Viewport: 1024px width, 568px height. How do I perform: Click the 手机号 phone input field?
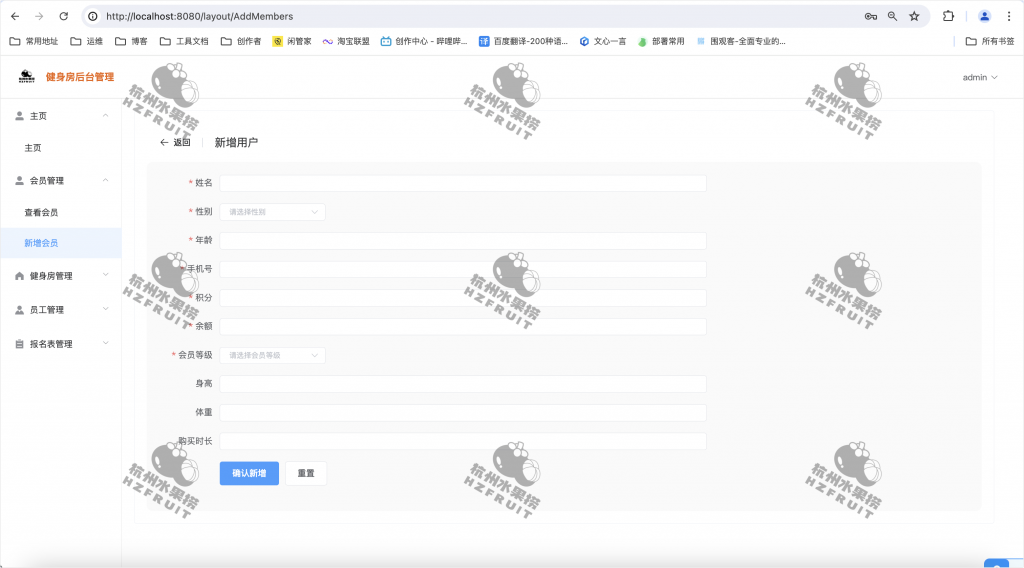click(x=463, y=270)
